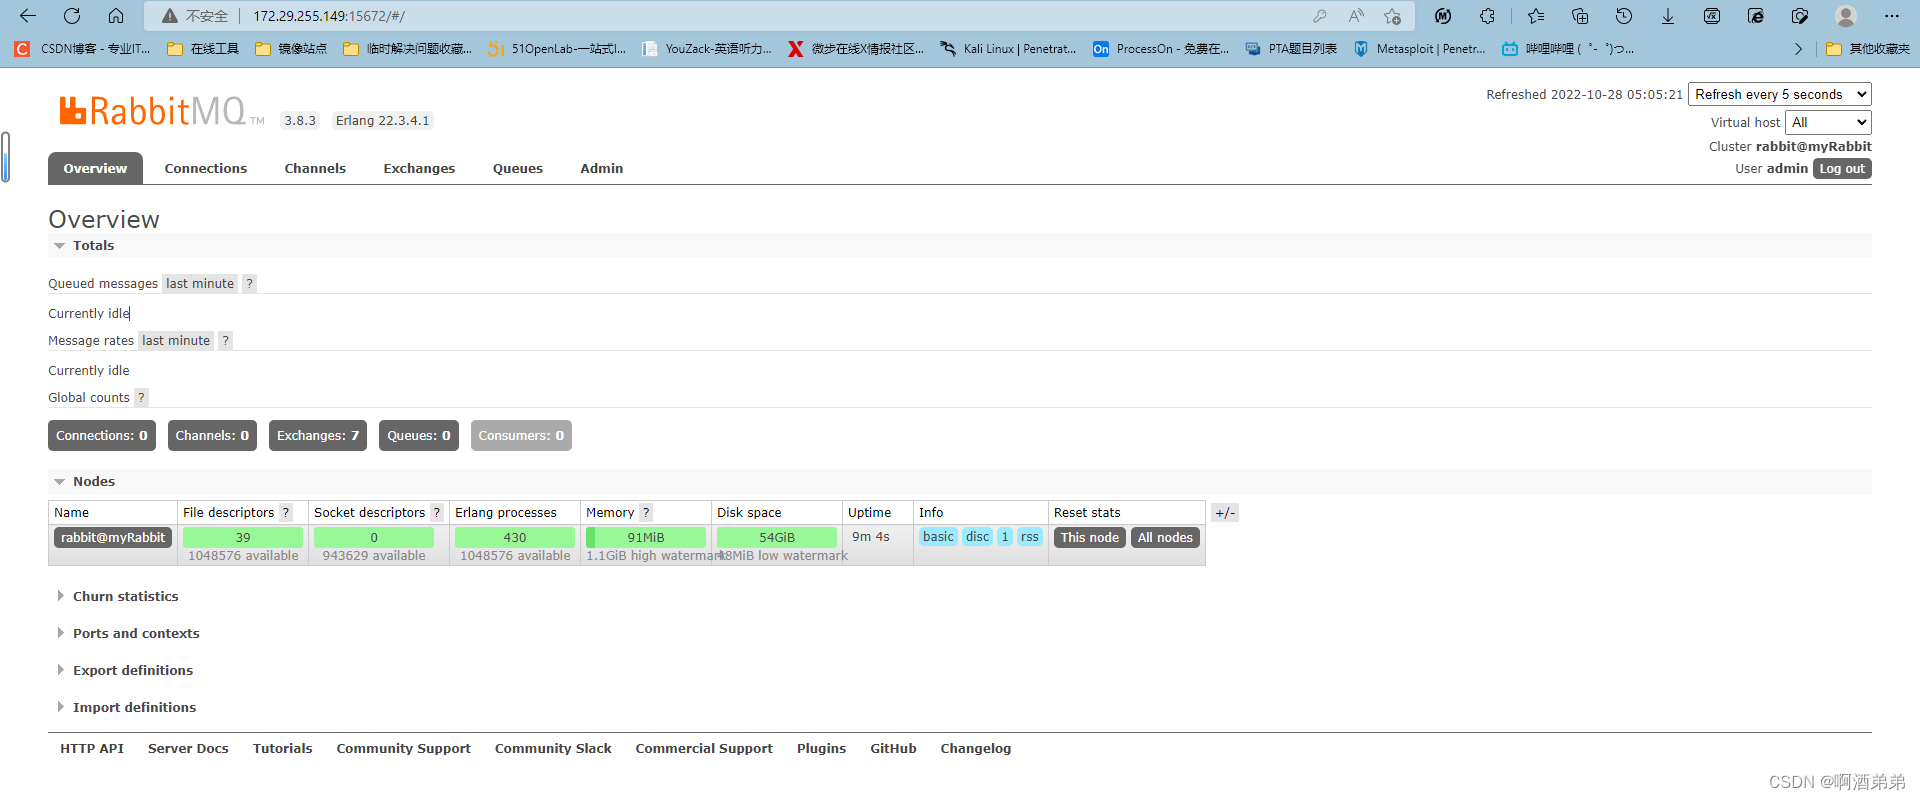Click the Disk space 54GiB bar
The image size is (1920, 800).
pos(777,537)
